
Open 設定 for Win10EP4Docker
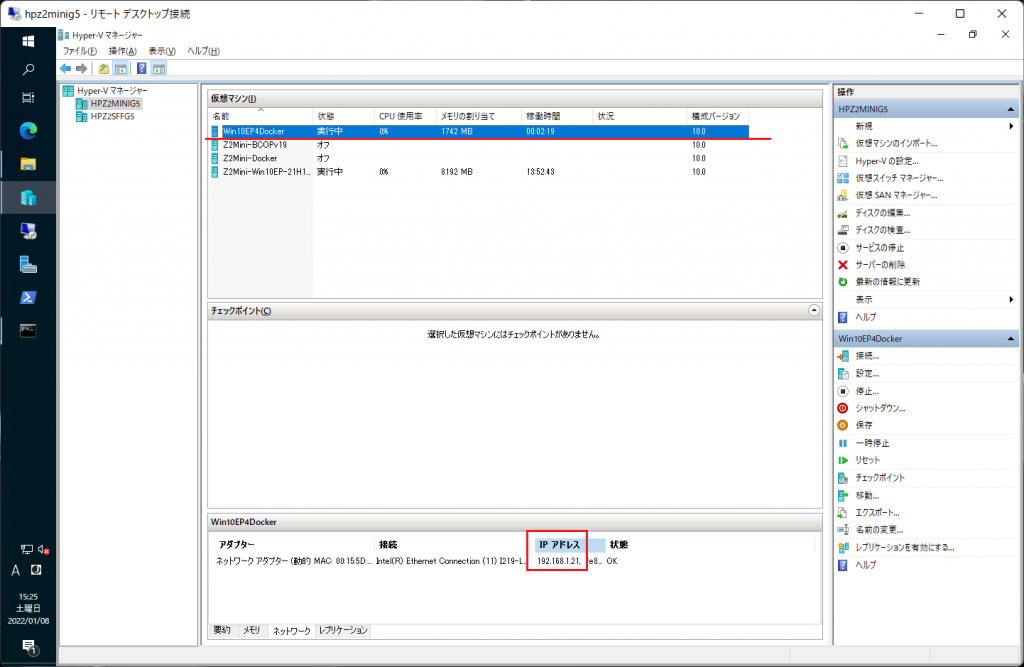867,374
